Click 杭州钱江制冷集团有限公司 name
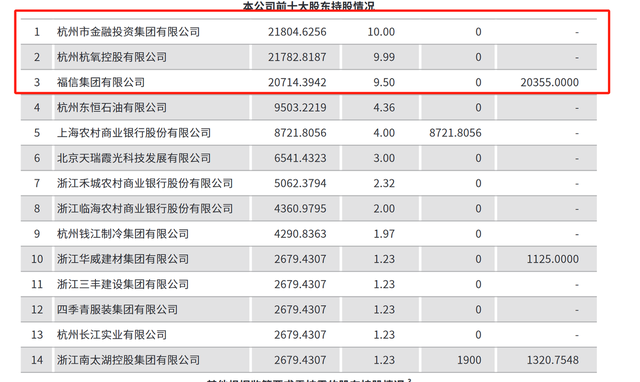Viewport: 640px width, 382px height. click(123, 234)
